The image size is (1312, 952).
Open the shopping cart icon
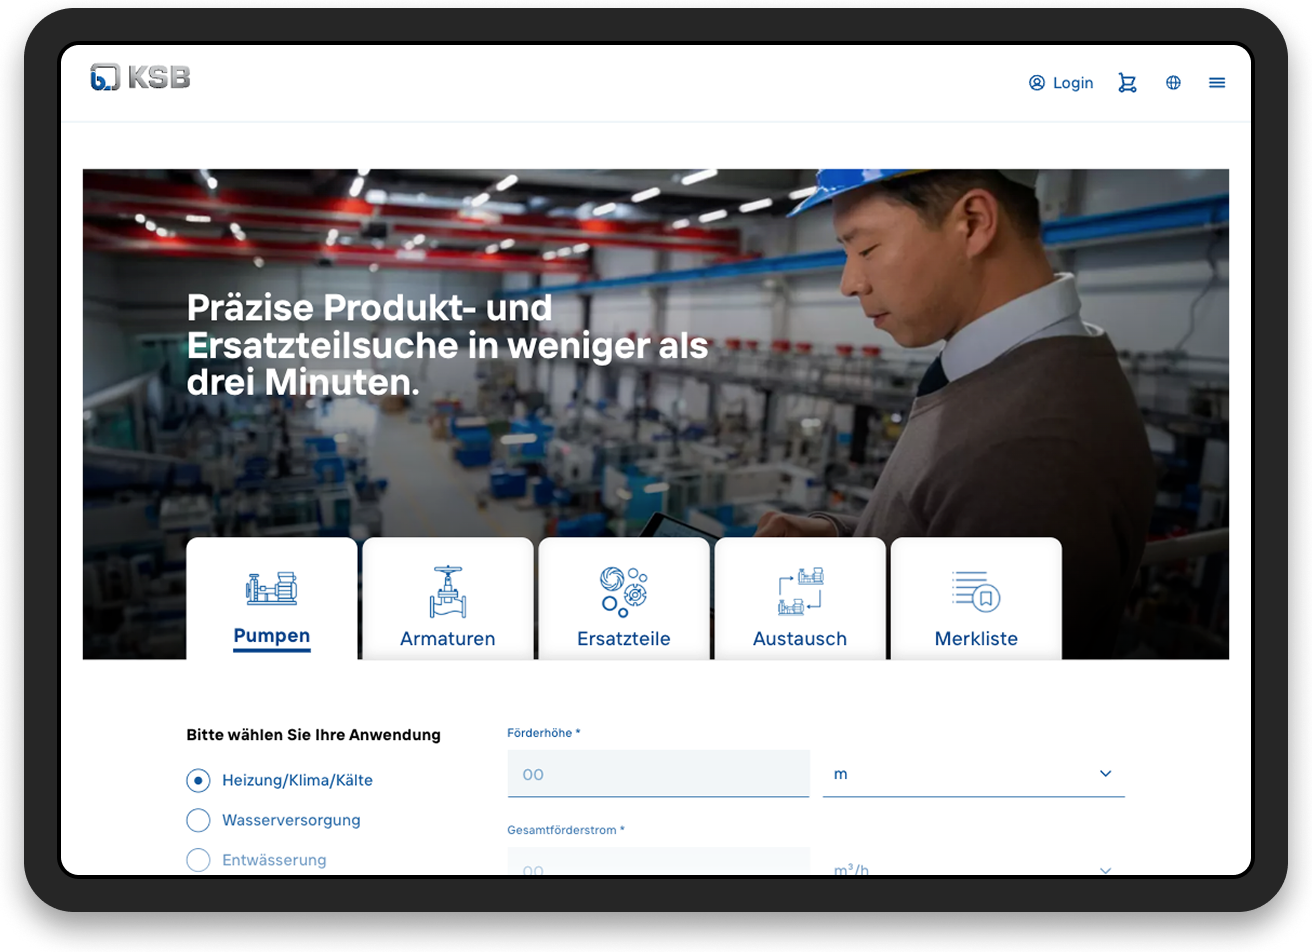pos(1127,83)
